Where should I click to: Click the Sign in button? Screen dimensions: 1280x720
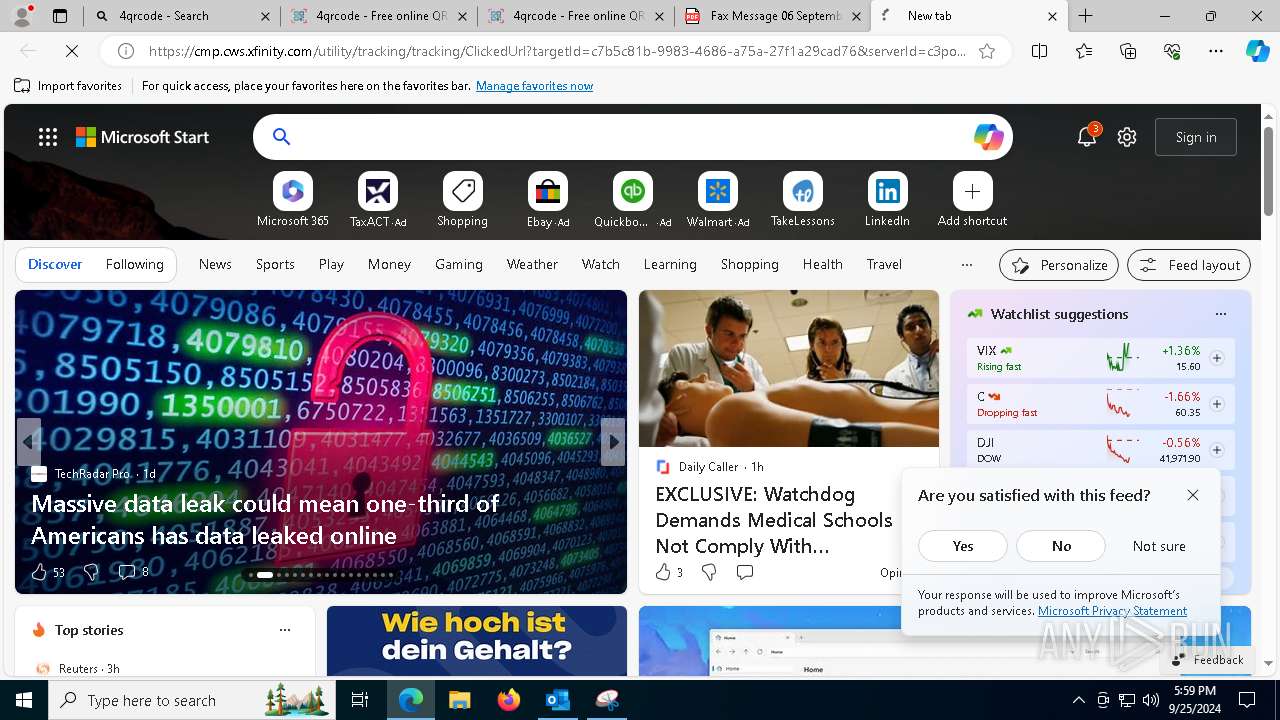(x=1196, y=137)
